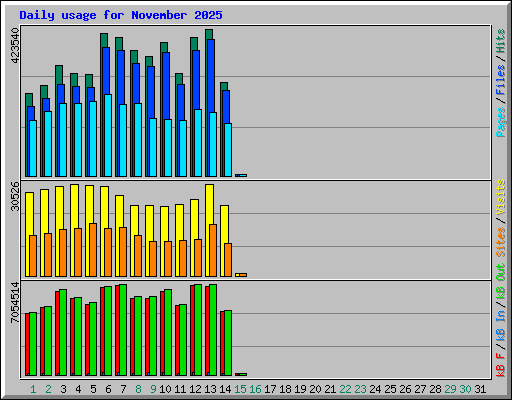Click day 30 on the x-axis
Viewport: 512px width, 400px height.
[465, 389]
